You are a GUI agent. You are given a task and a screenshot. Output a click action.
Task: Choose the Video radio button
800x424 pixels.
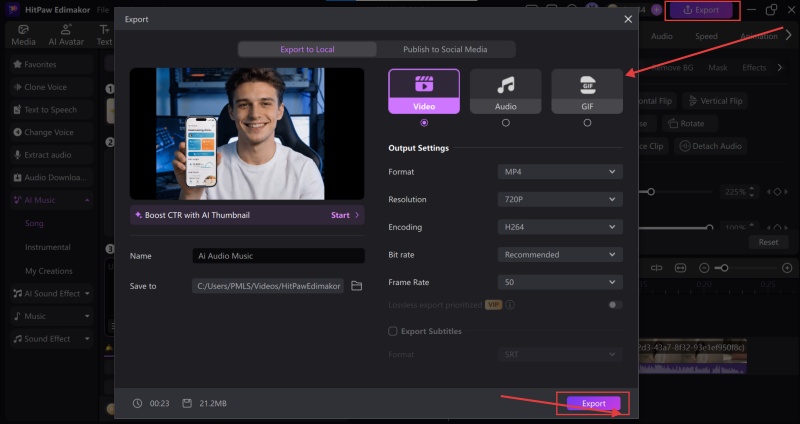coord(424,123)
